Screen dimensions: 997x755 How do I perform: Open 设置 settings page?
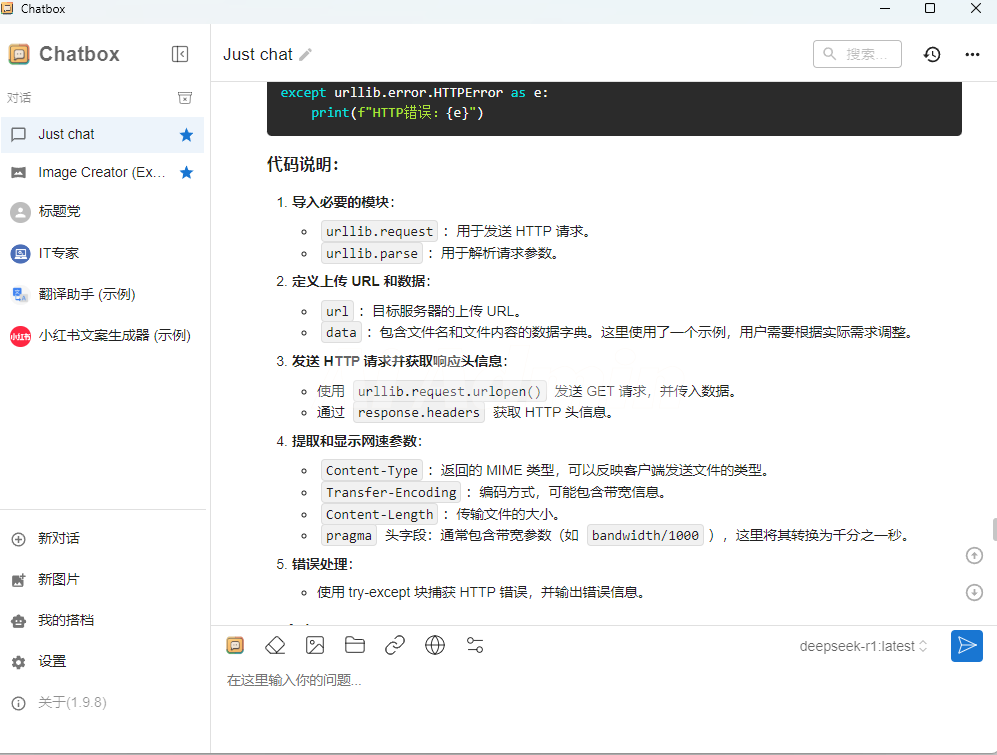[x=52, y=661]
